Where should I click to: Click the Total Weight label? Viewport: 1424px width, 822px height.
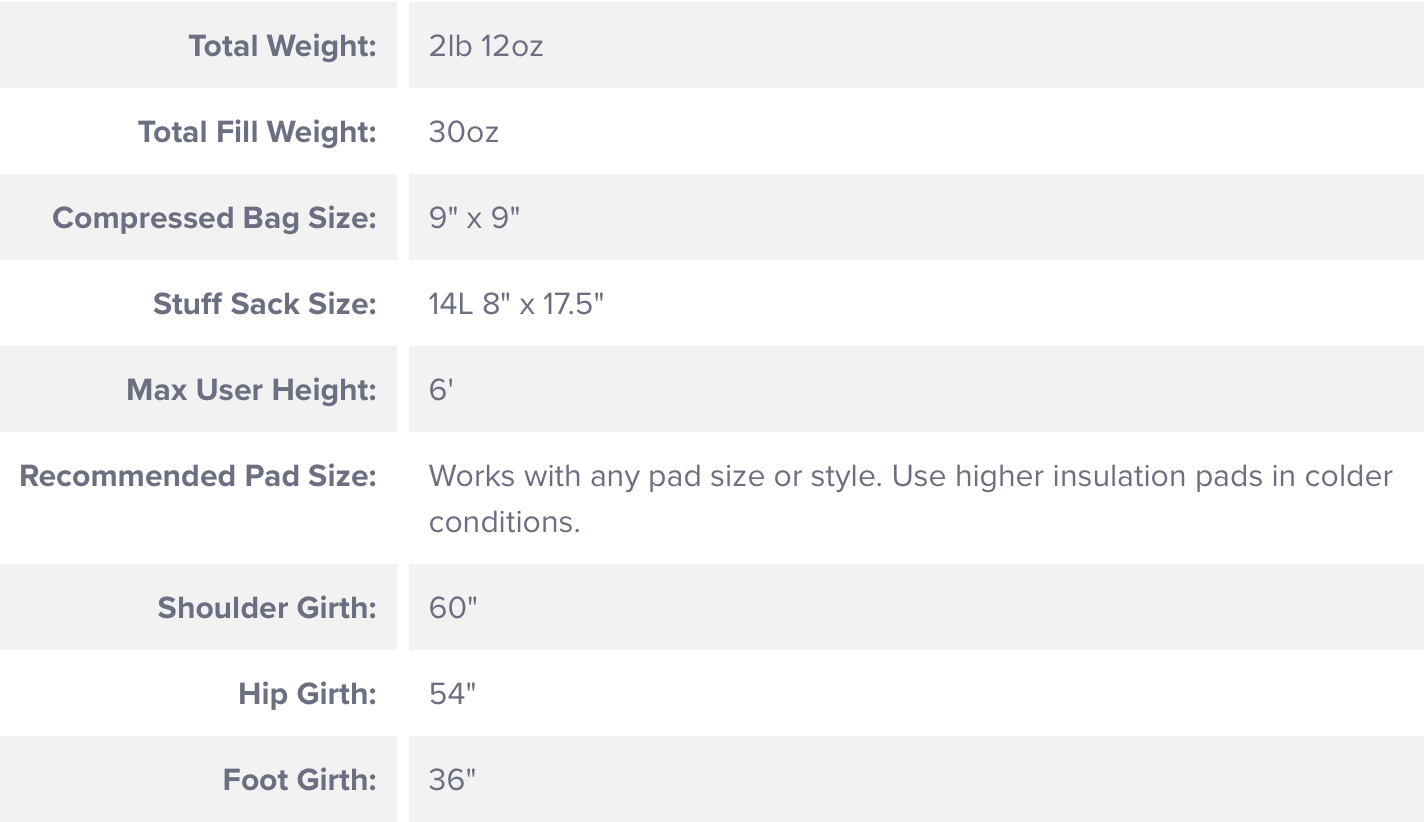(x=282, y=46)
